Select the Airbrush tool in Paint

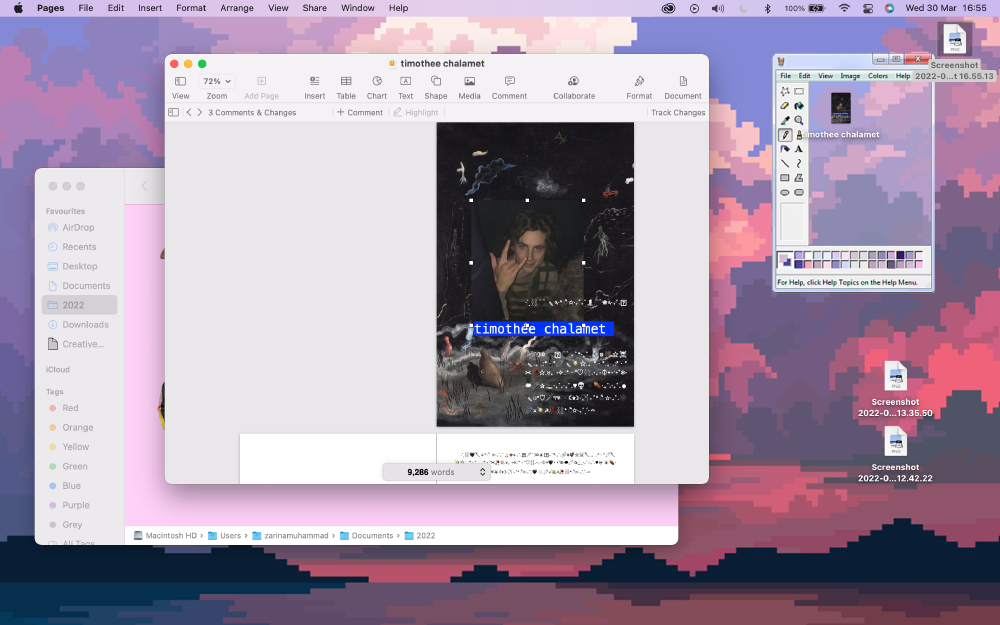click(x=785, y=149)
